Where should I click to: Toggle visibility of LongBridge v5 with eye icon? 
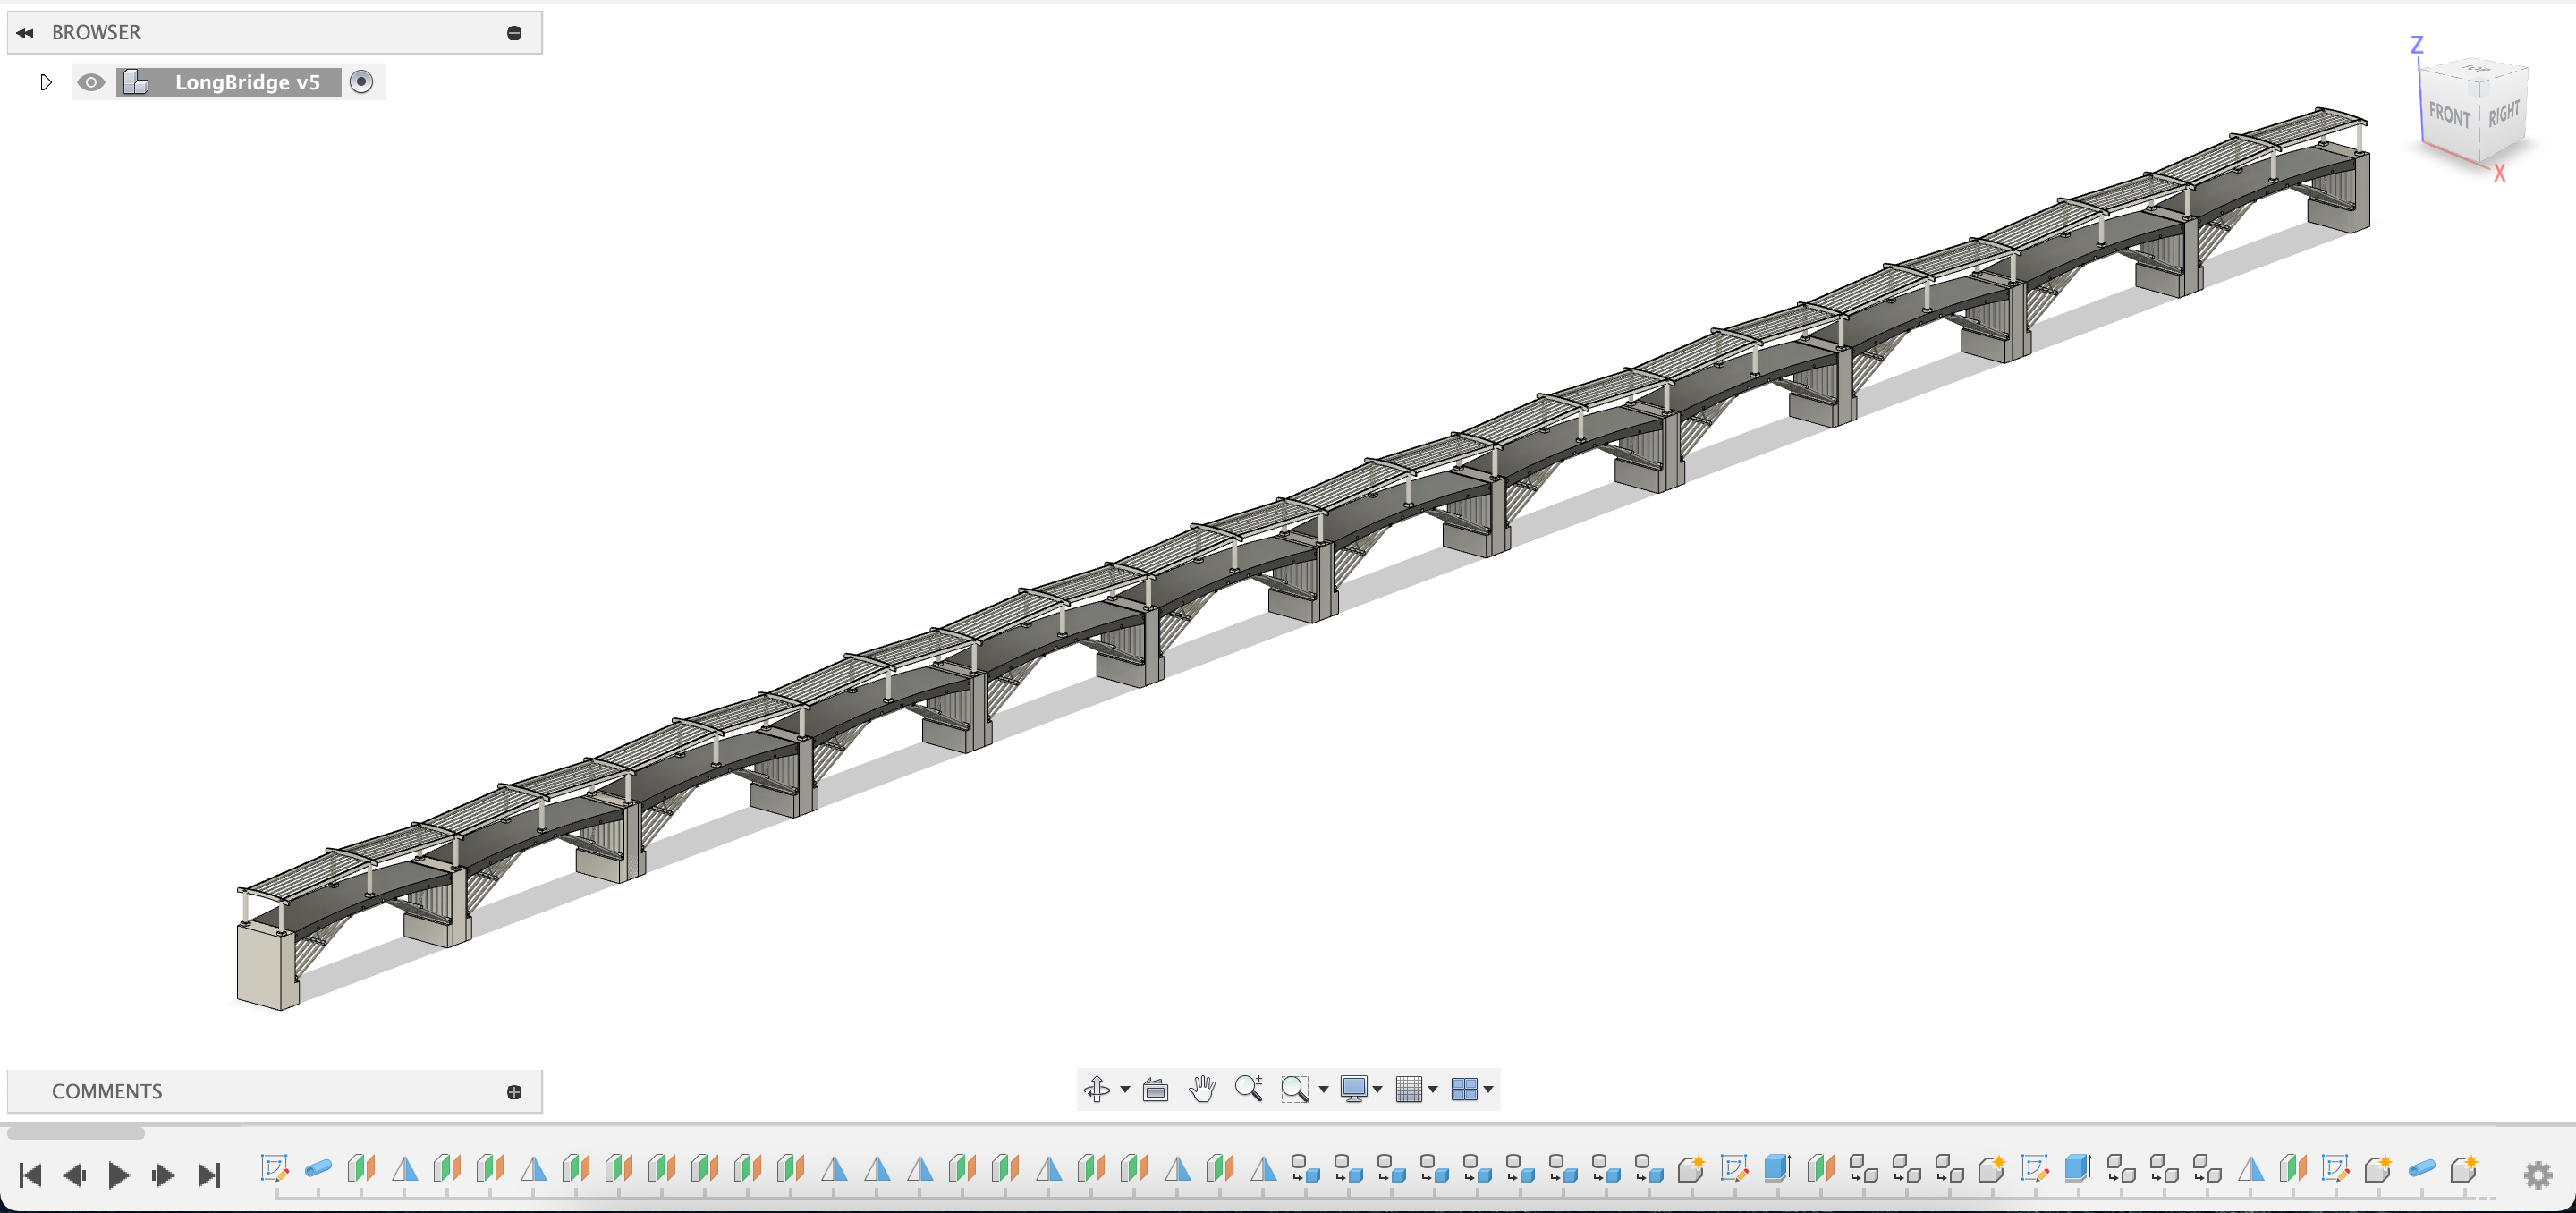[x=91, y=82]
